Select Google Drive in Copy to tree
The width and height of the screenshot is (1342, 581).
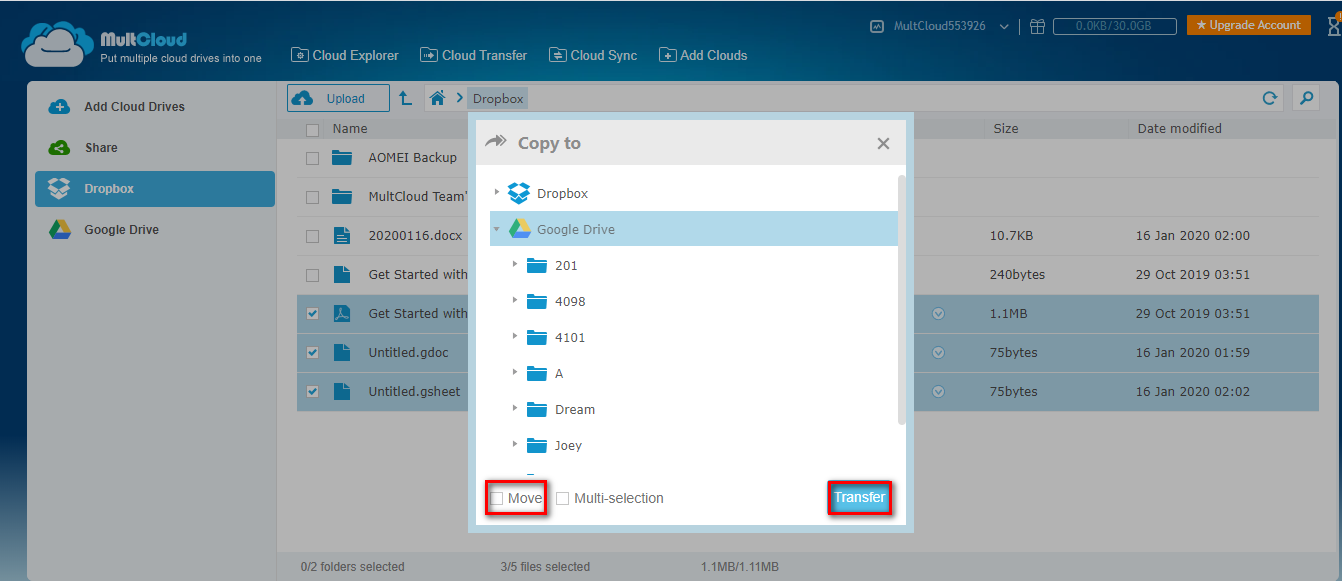[694, 229]
